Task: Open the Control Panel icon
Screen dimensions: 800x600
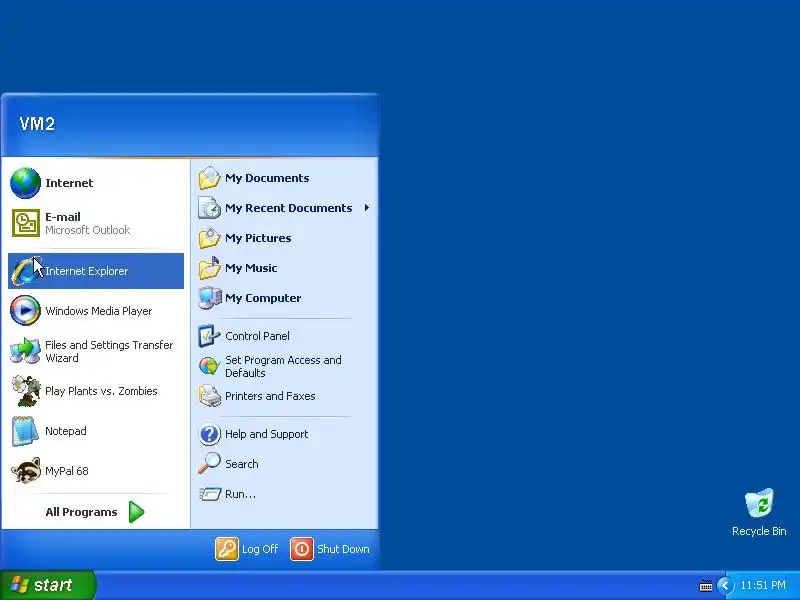Action: coord(209,336)
